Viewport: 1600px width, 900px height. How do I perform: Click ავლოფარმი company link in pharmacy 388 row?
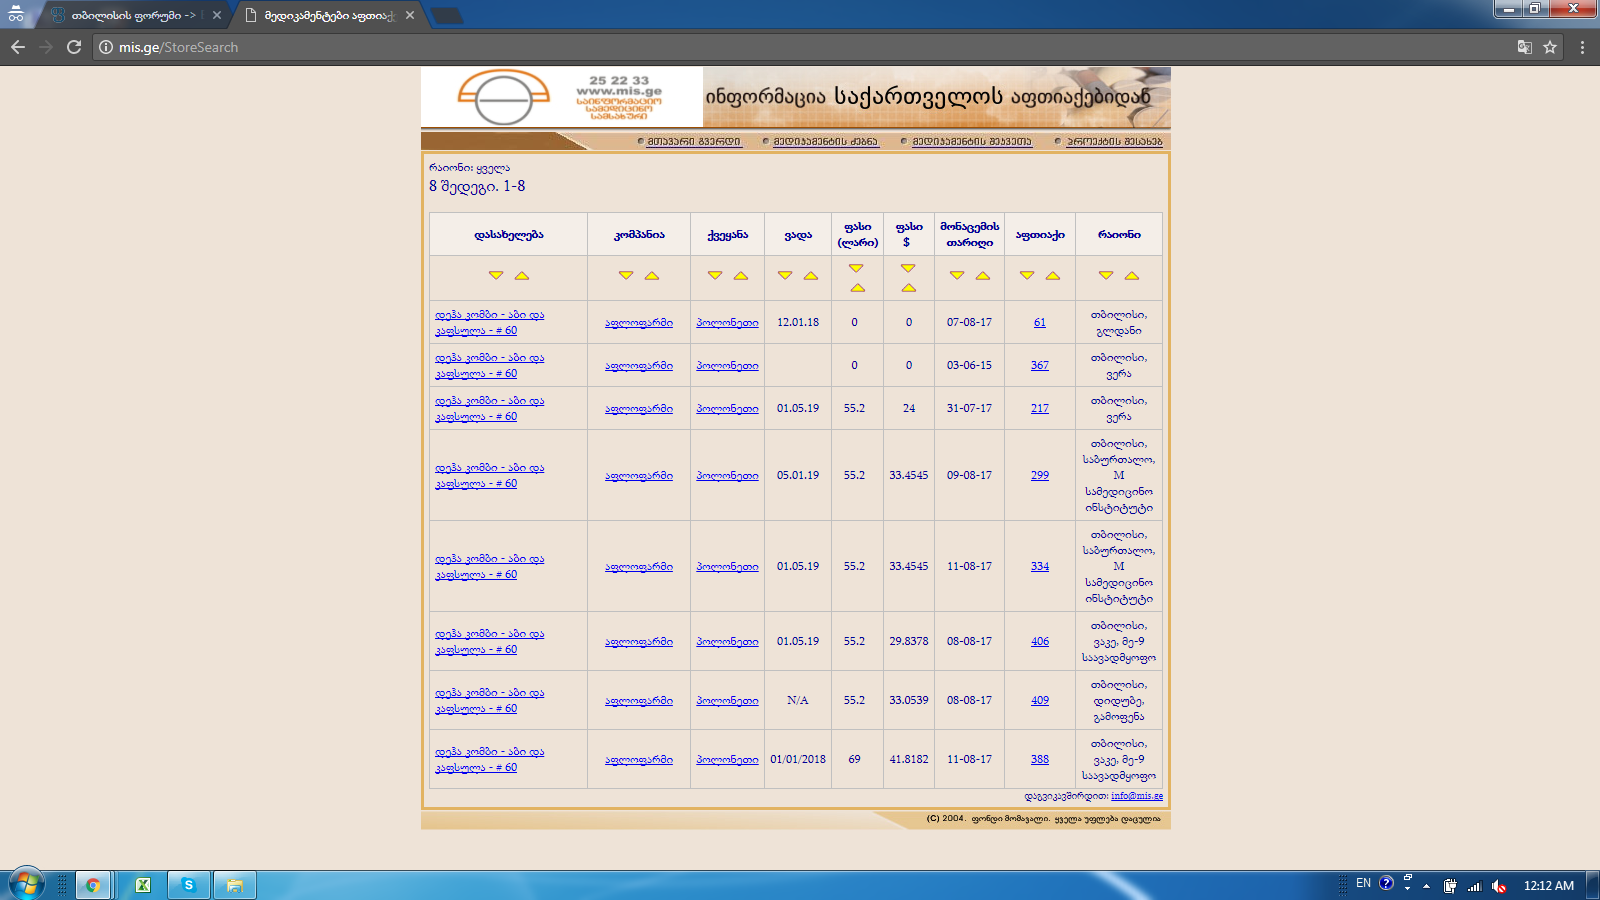point(639,759)
